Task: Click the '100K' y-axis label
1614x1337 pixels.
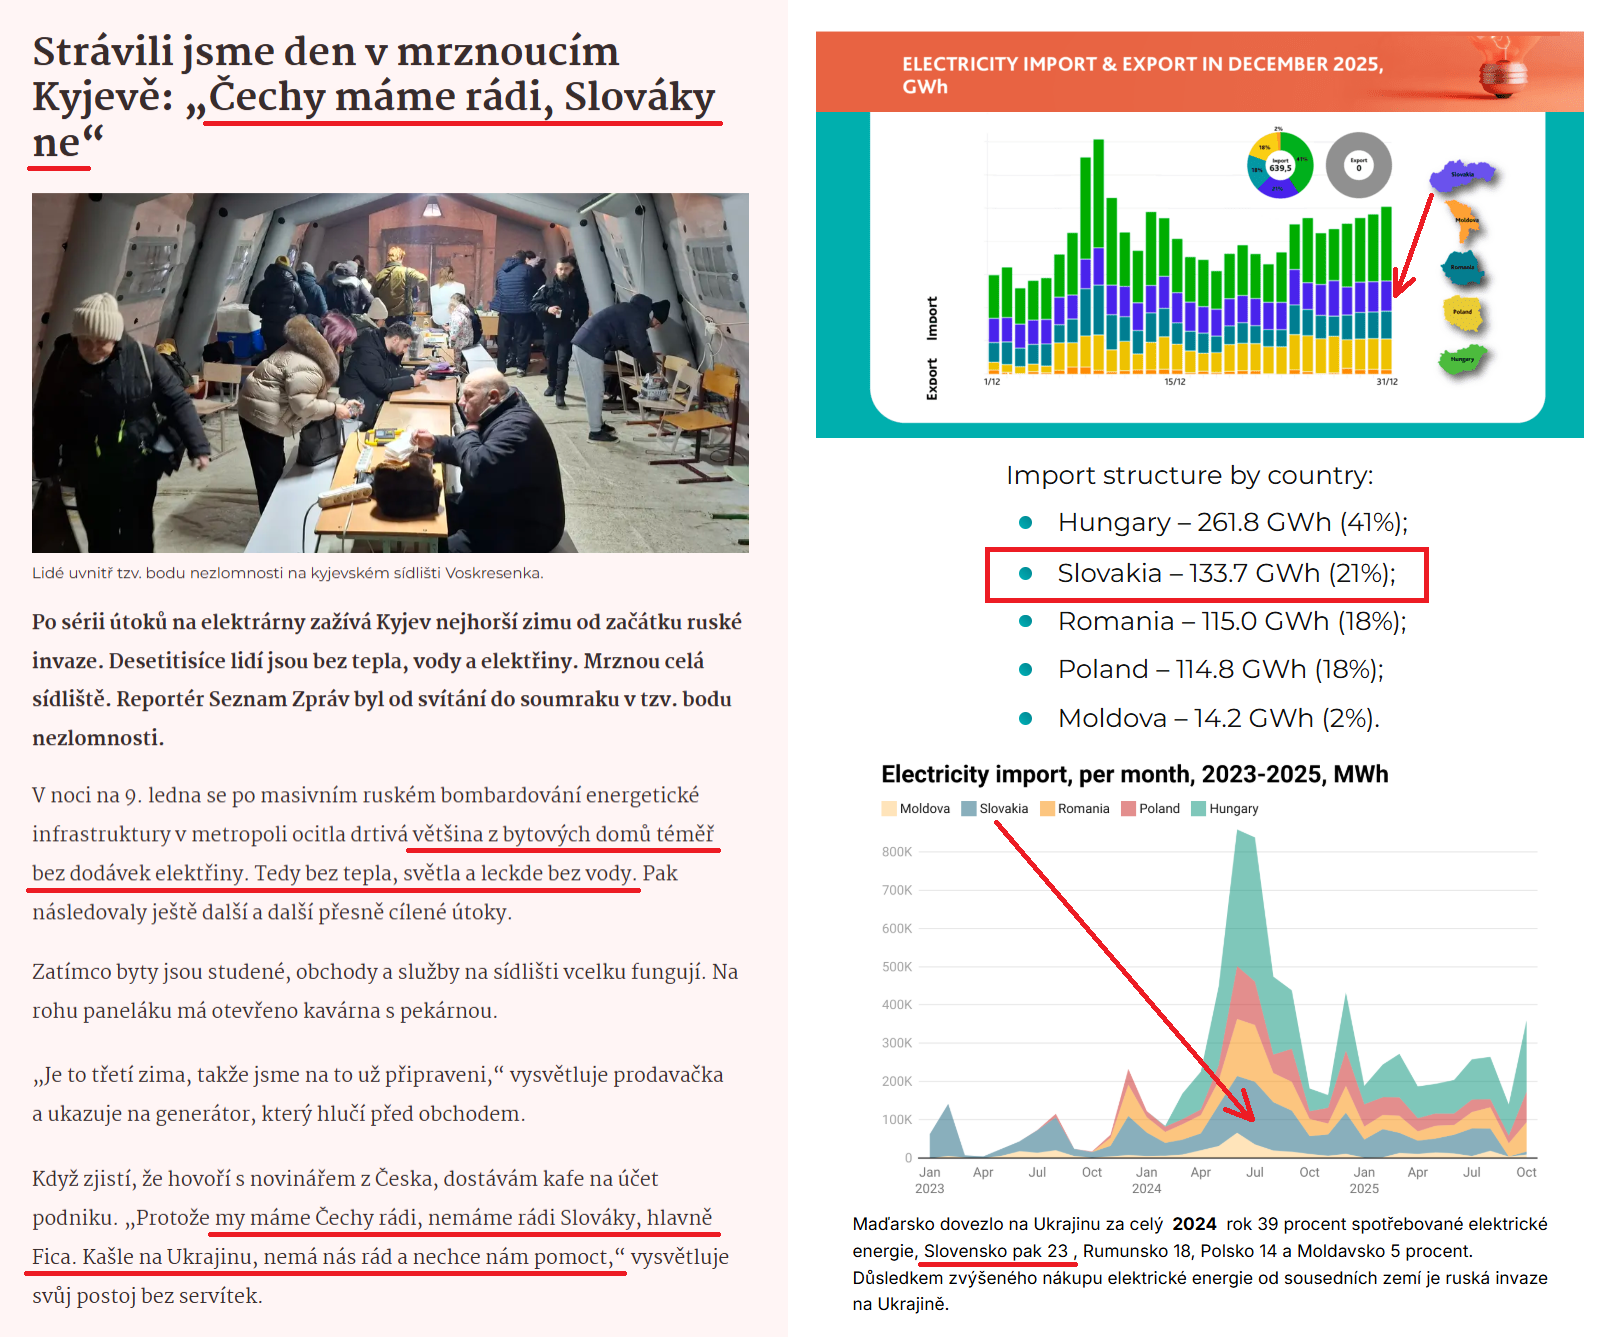Action: (896, 1120)
